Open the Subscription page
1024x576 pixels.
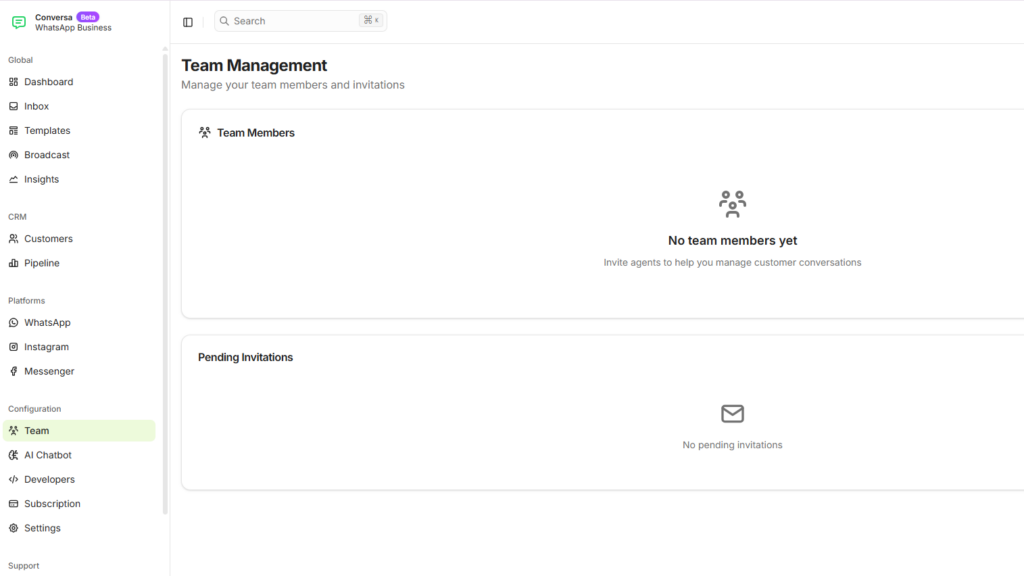(52, 504)
